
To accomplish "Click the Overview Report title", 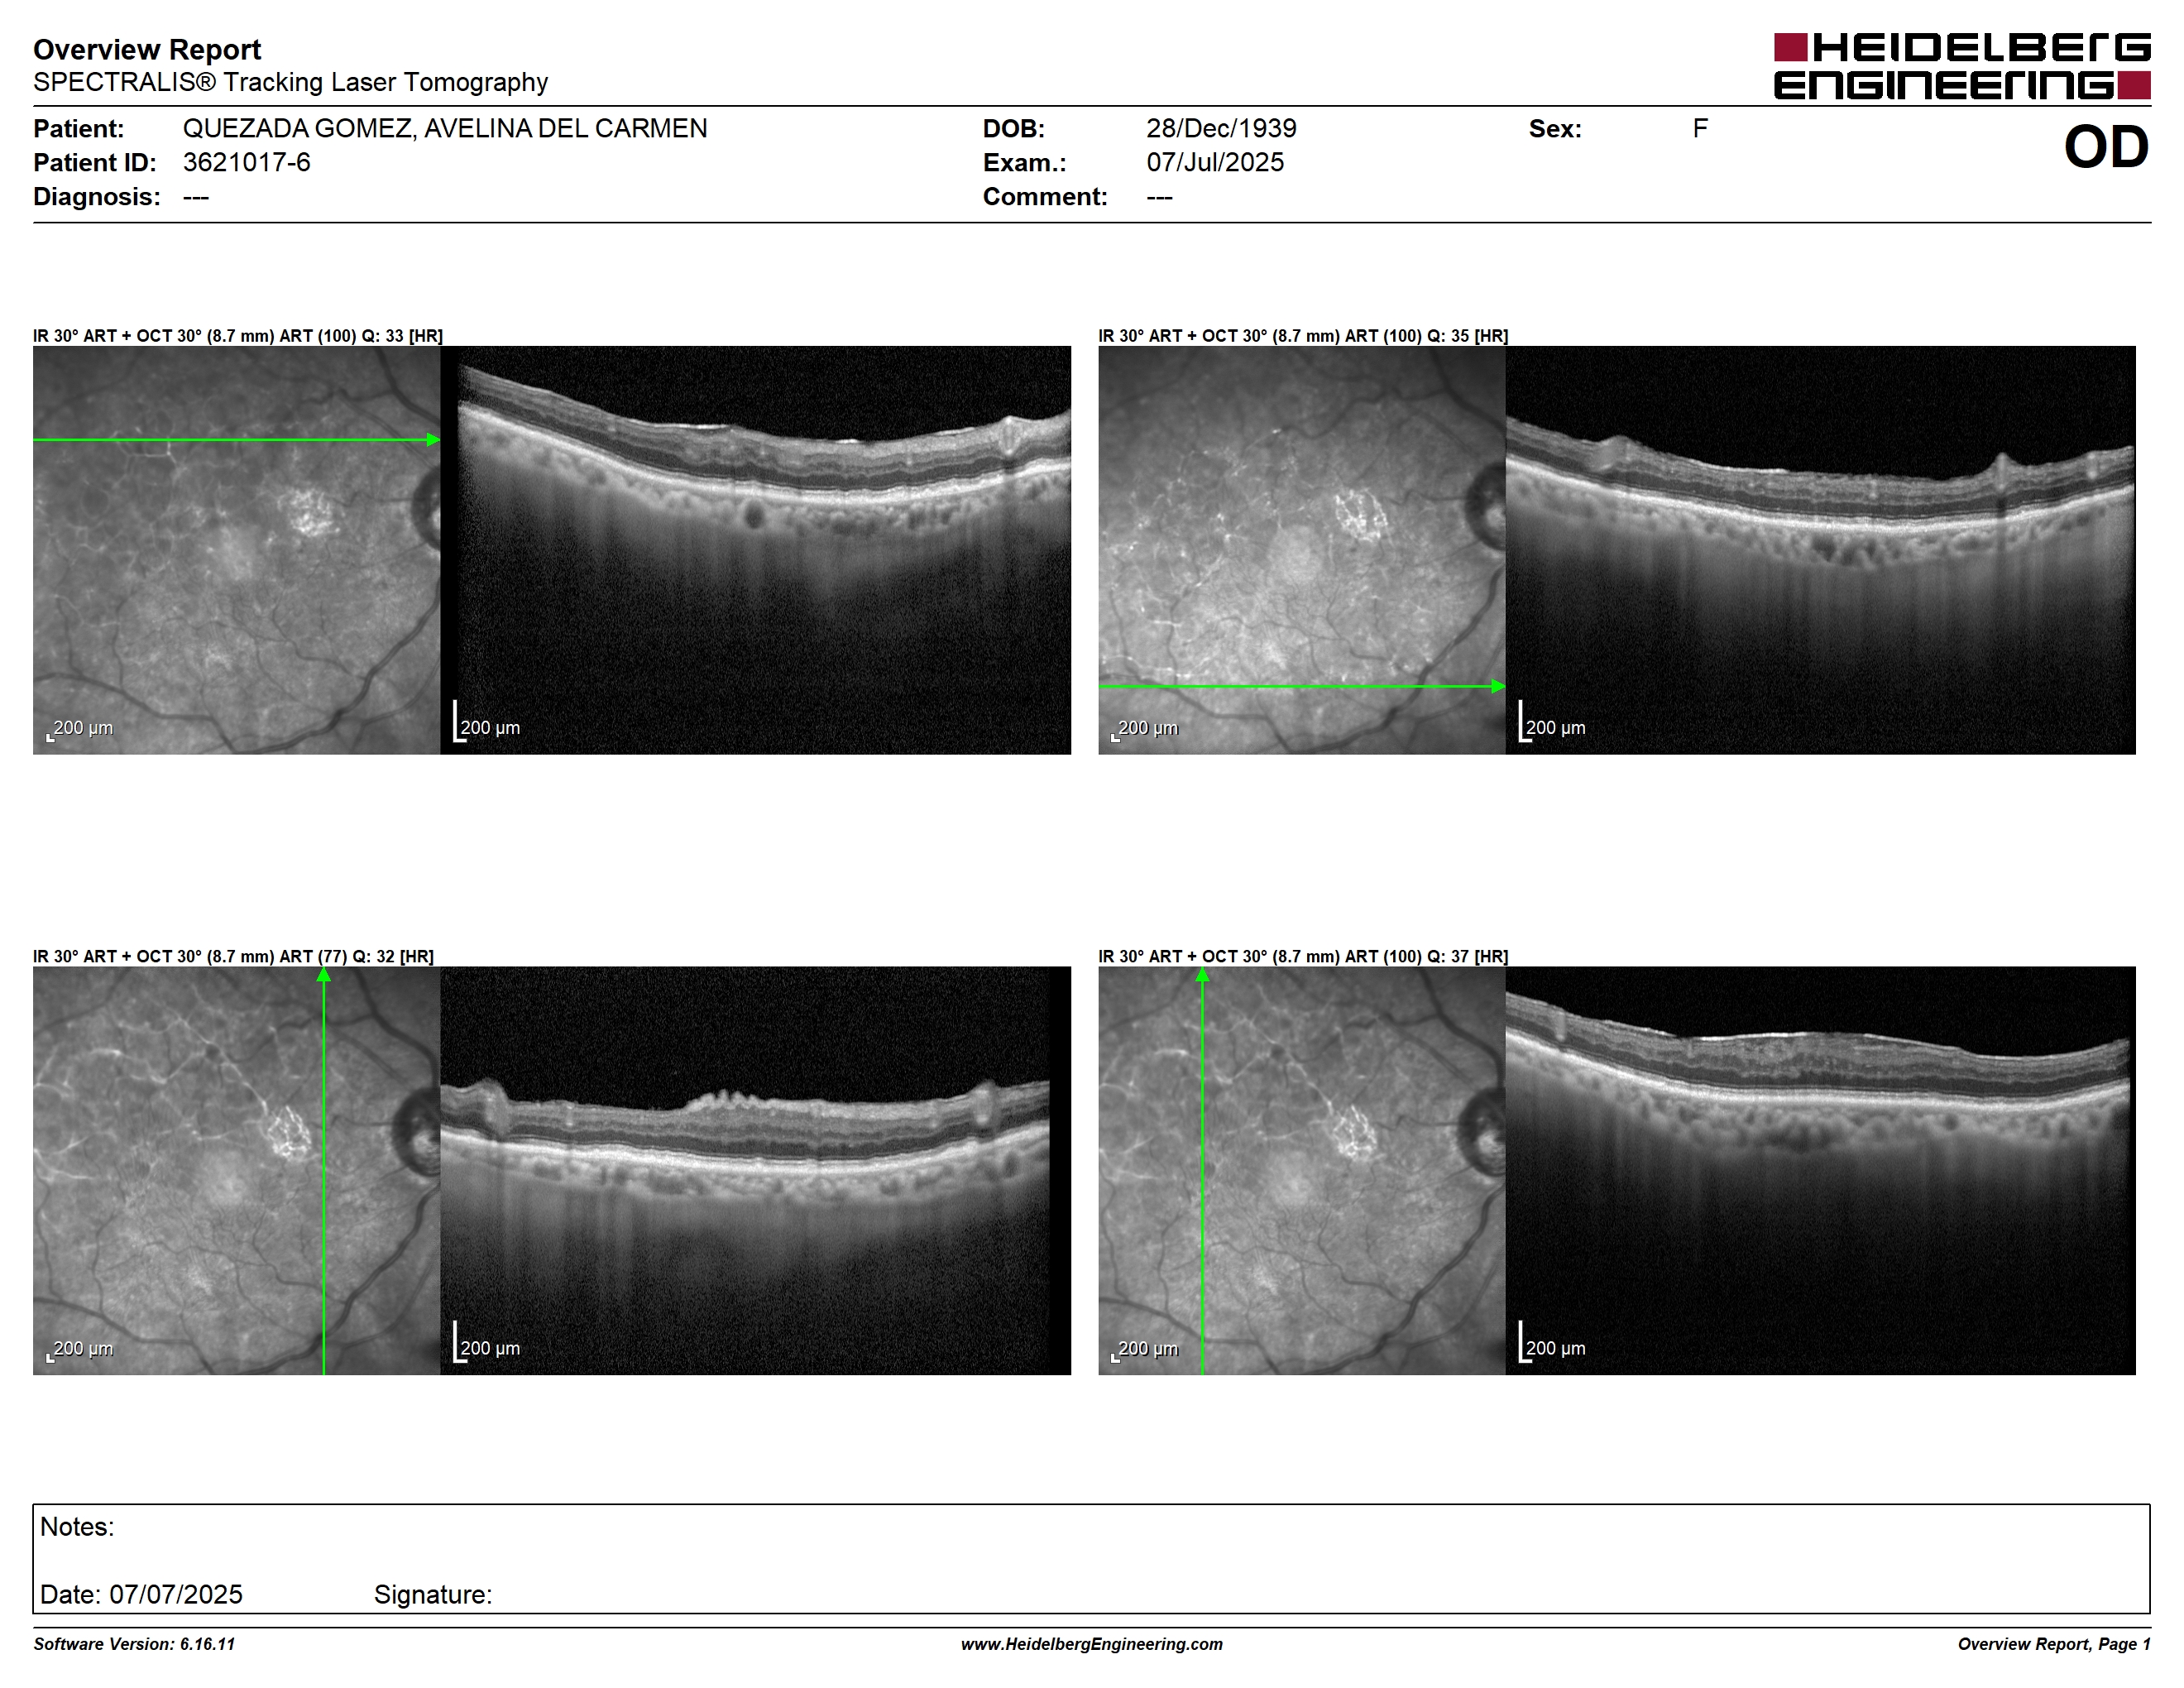I will click(147, 49).
